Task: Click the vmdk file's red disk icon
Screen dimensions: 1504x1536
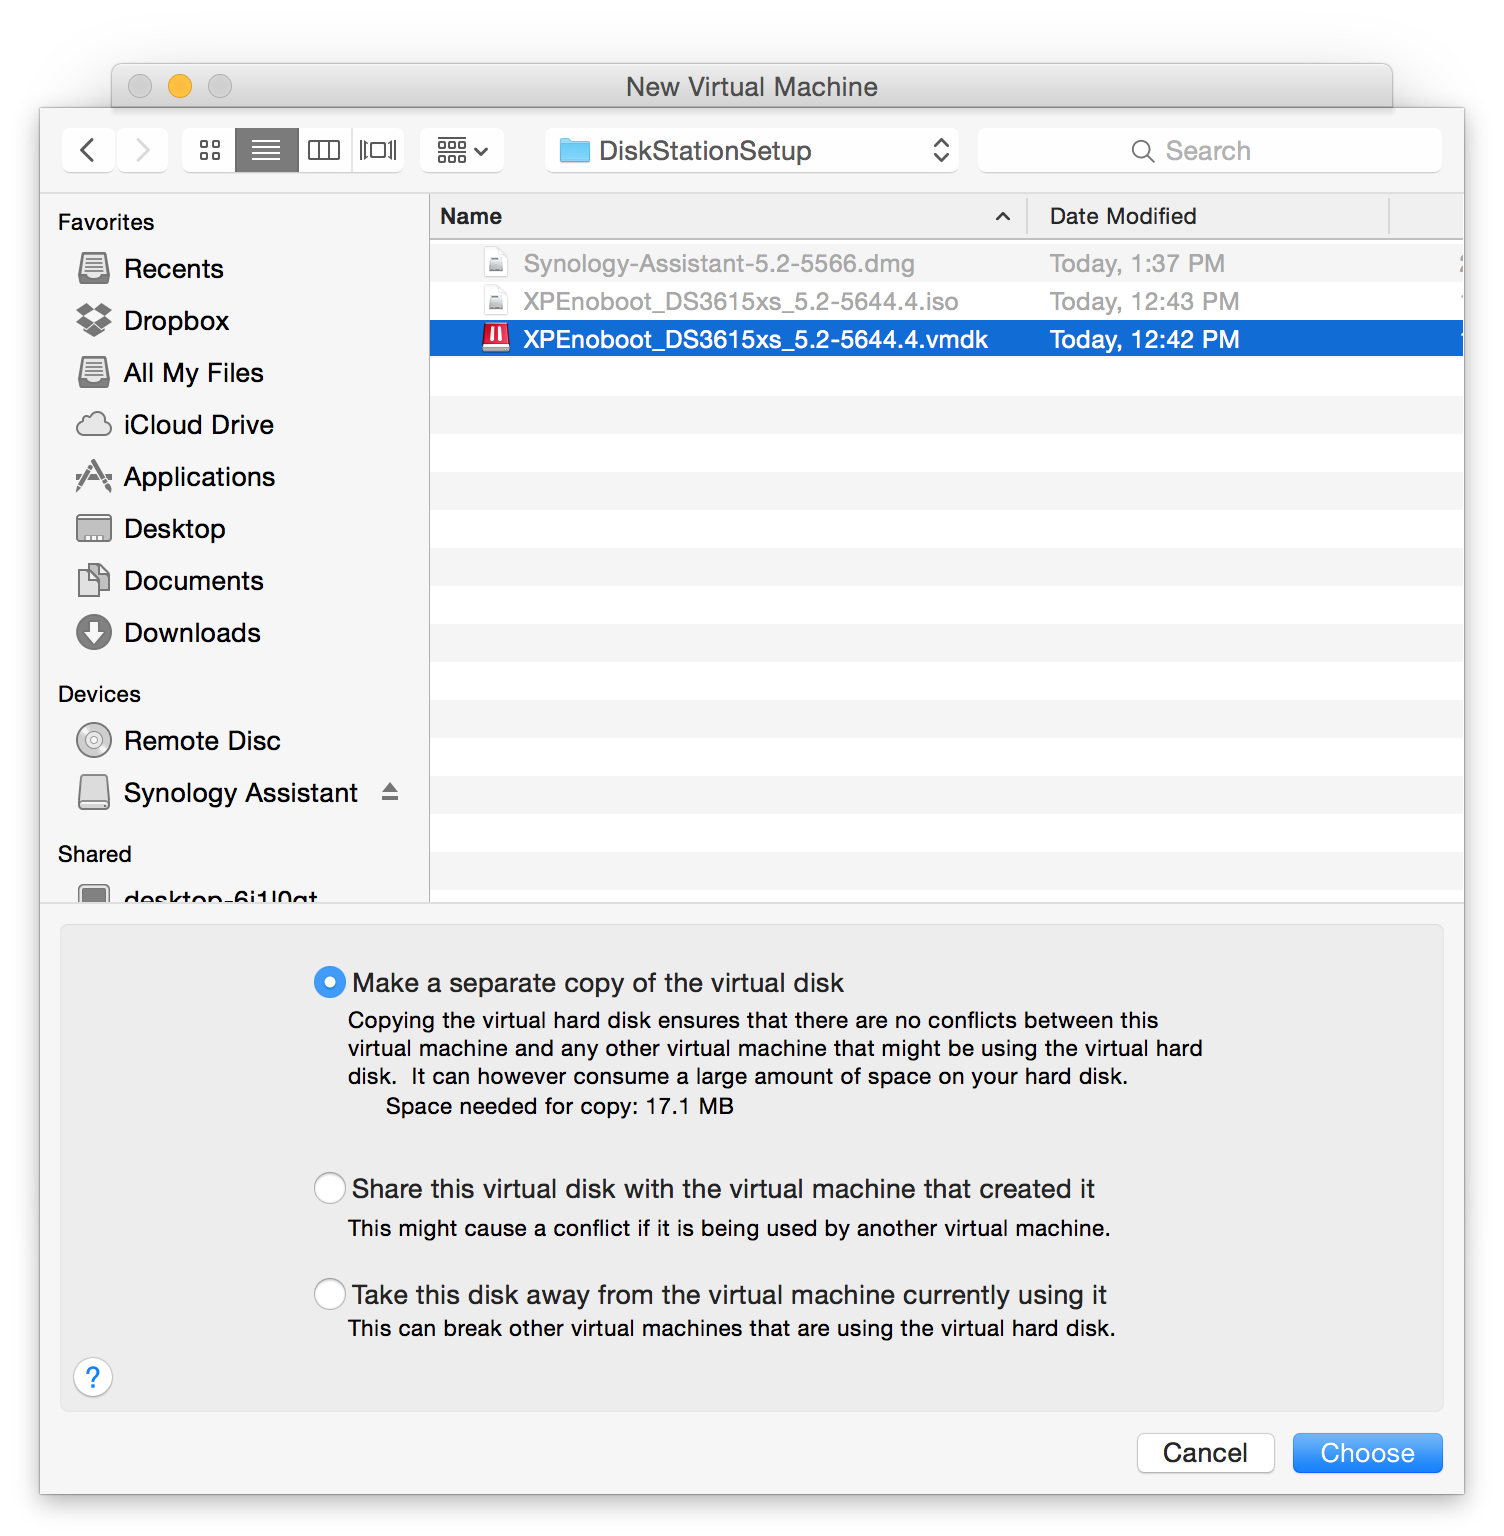Action: [496, 338]
